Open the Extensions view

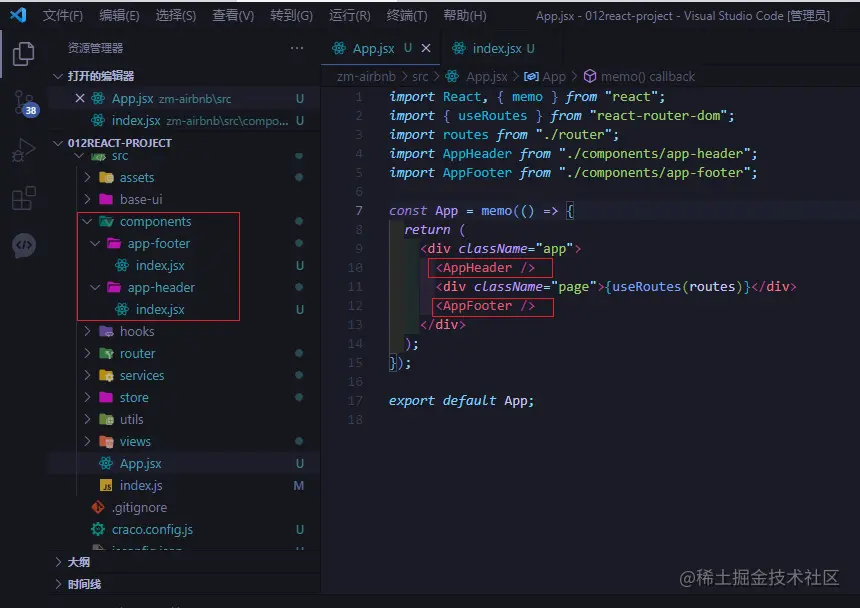24,197
